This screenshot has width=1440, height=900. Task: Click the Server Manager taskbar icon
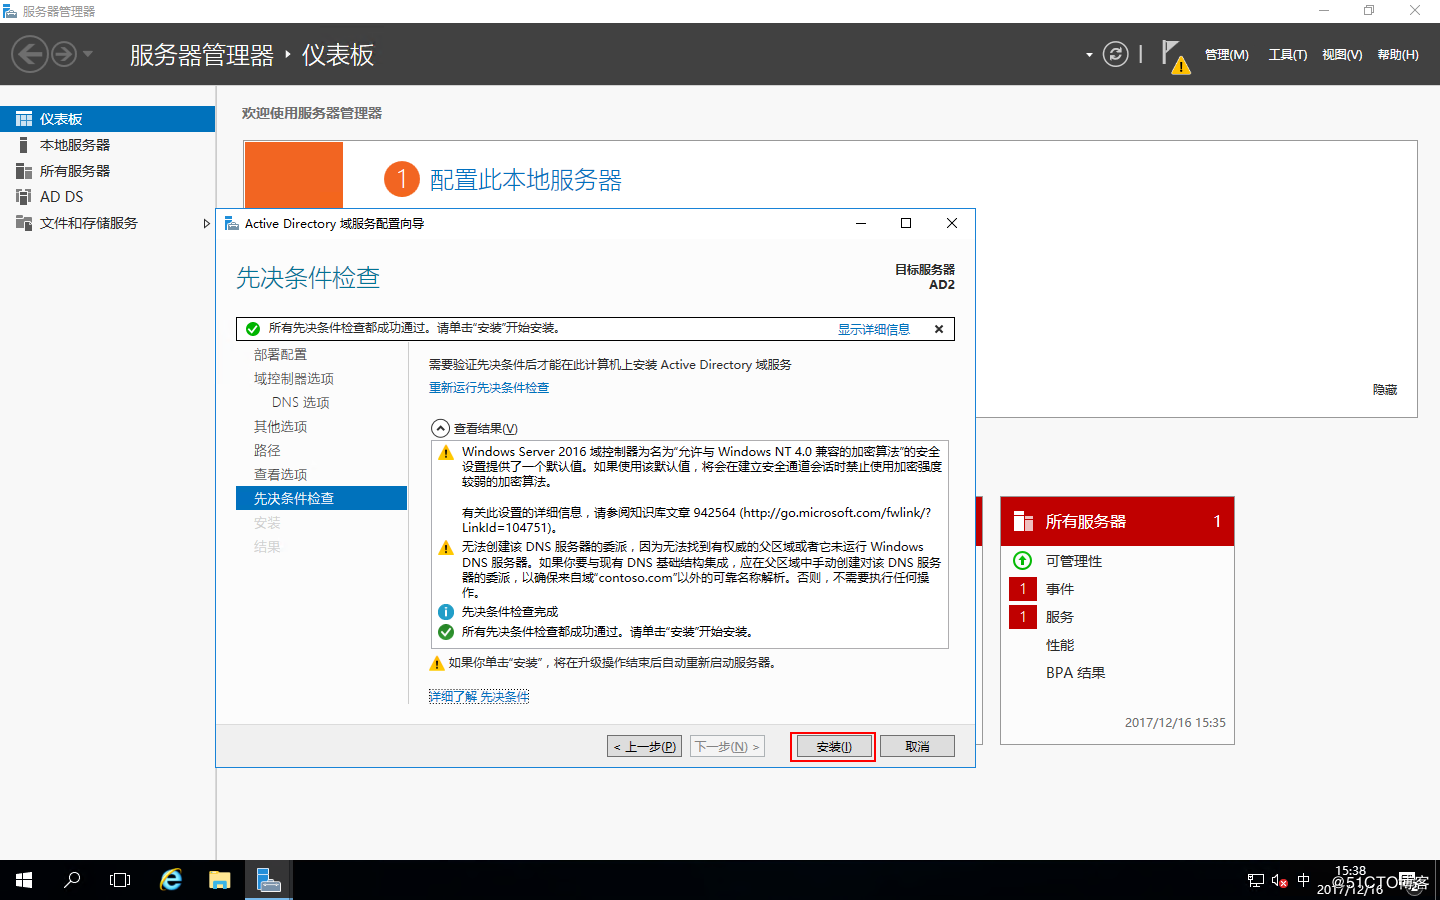click(x=269, y=880)
